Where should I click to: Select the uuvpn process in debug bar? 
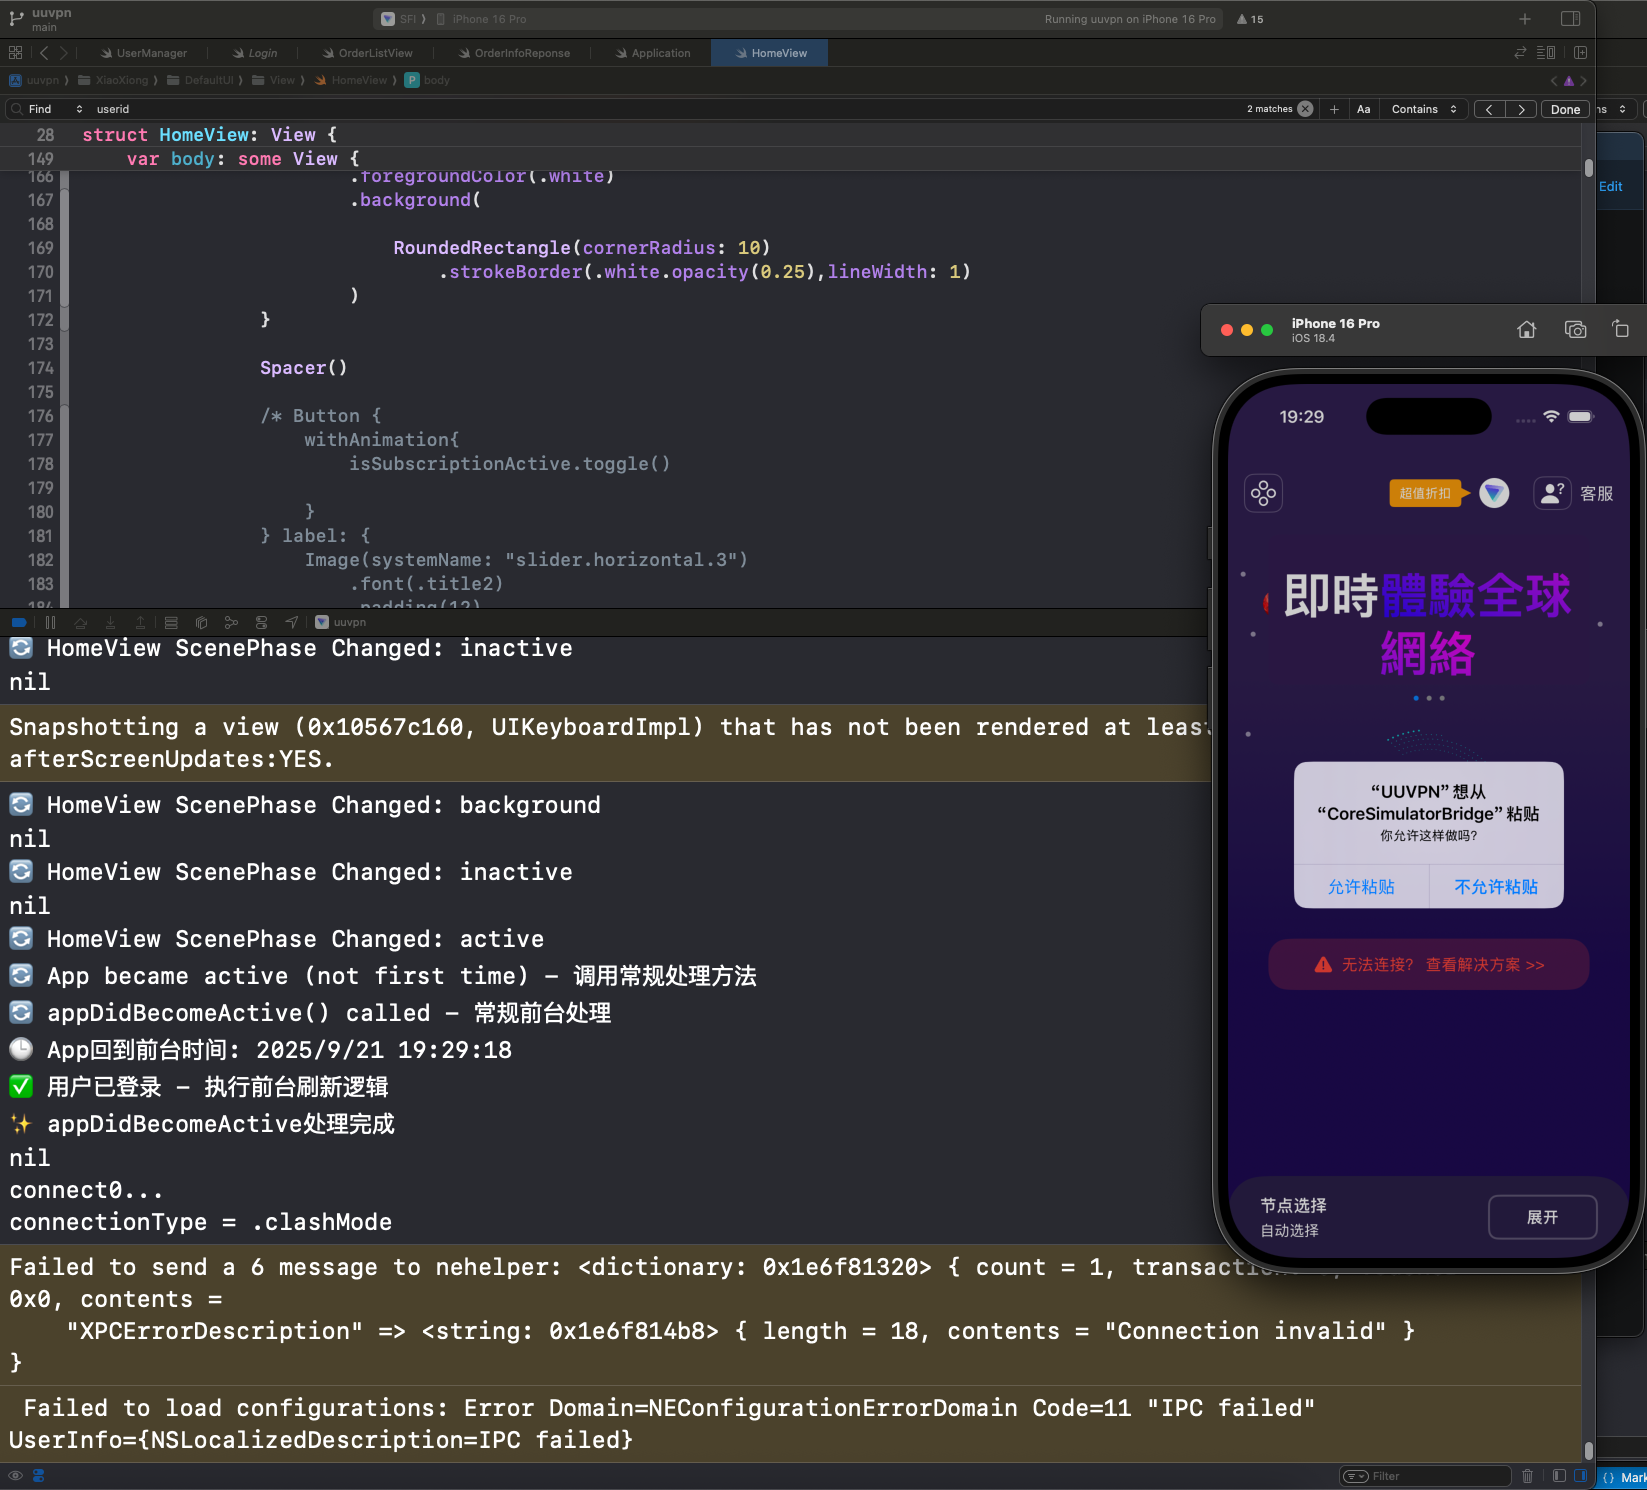point(341,622)
